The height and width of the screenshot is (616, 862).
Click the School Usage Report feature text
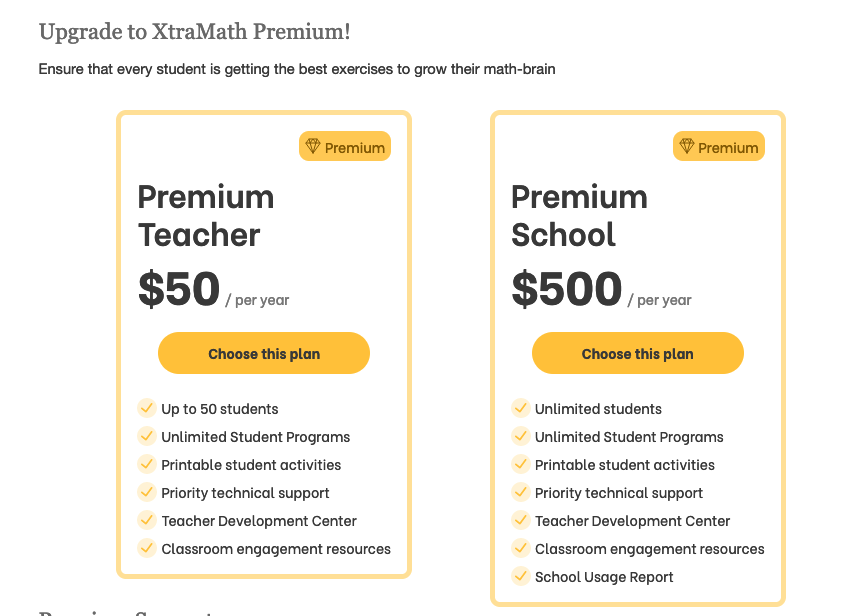point(604,577)
